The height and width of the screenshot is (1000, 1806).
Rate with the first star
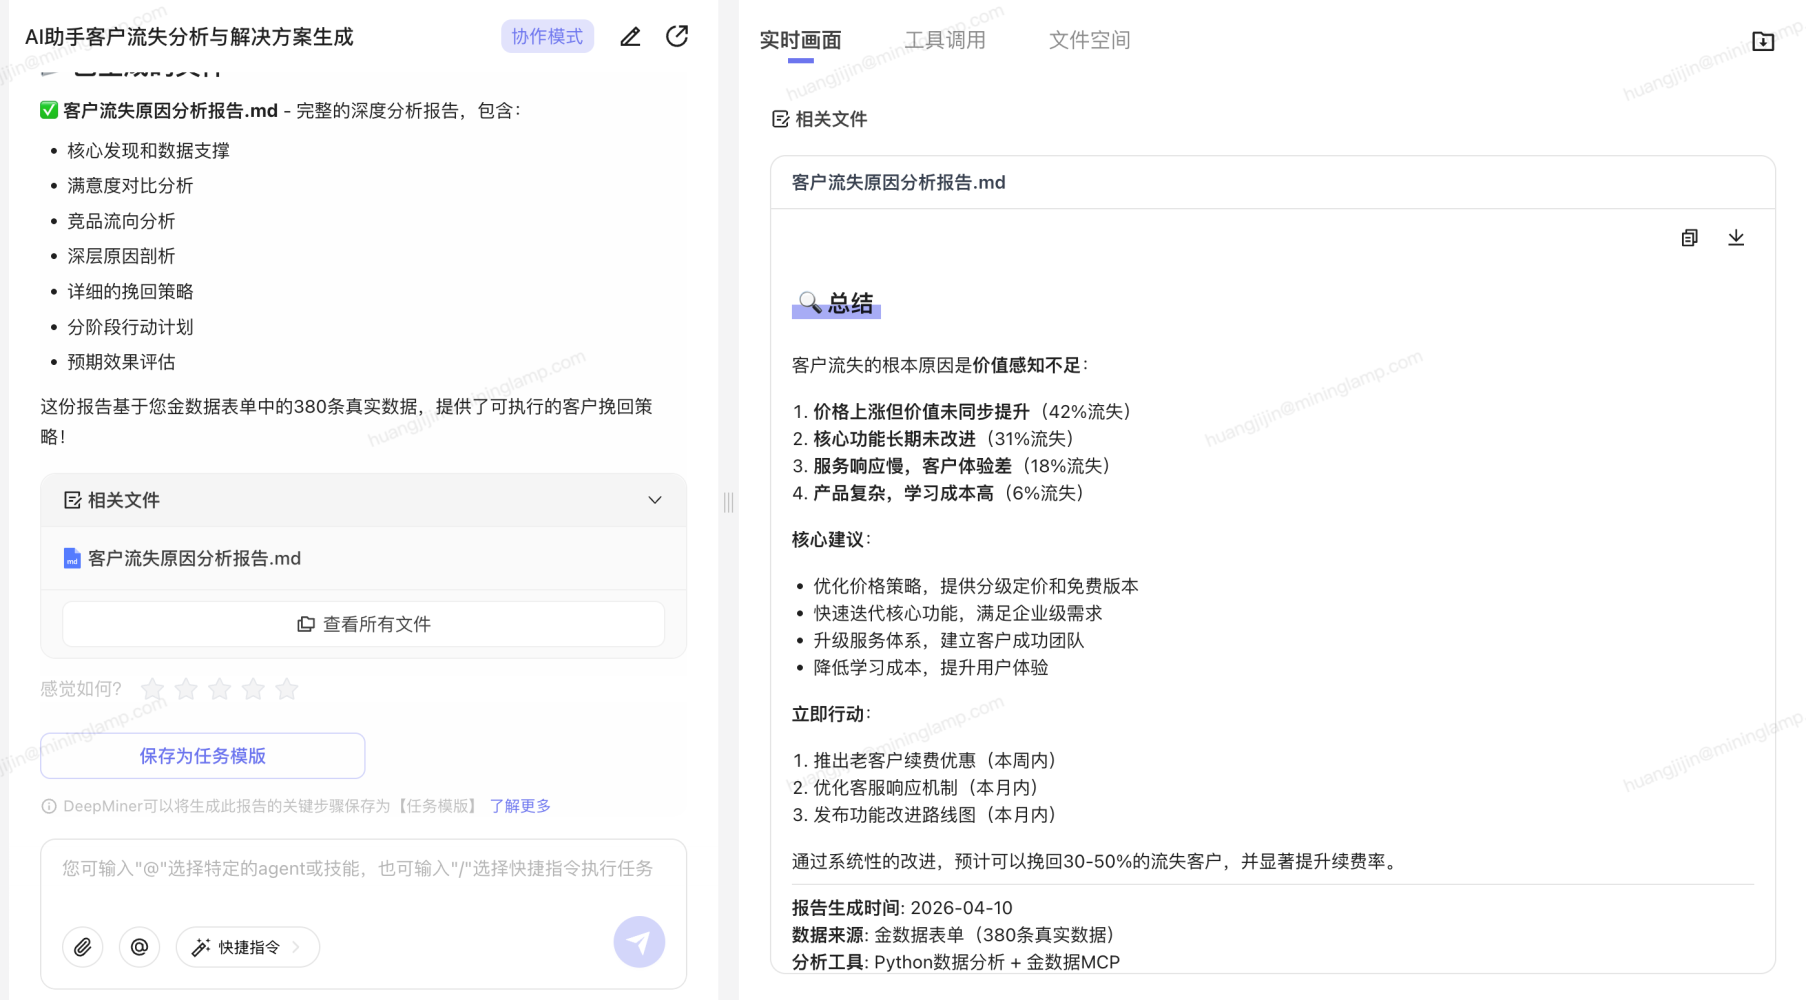[x=153, y=689]
